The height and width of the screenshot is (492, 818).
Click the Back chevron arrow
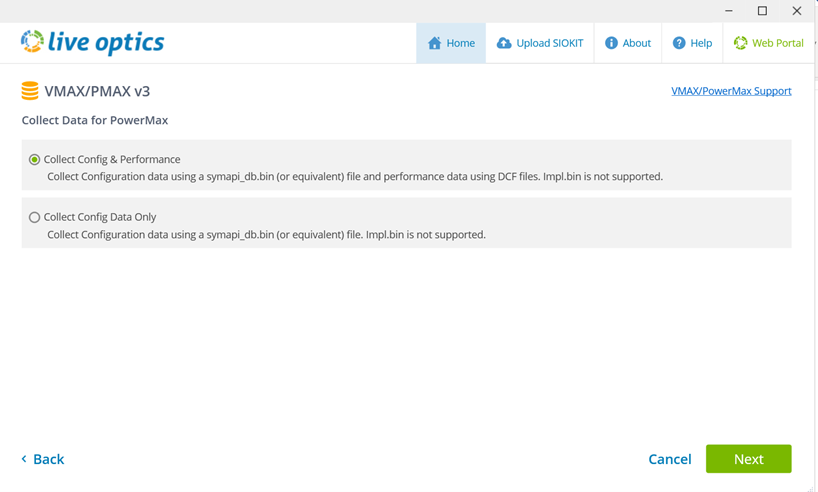tap(24, 459)
